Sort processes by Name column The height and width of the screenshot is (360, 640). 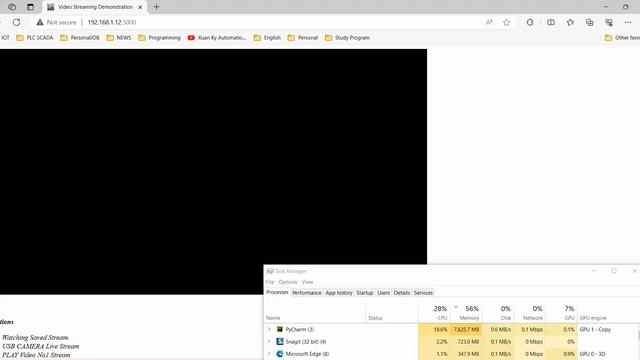[315, 313]
